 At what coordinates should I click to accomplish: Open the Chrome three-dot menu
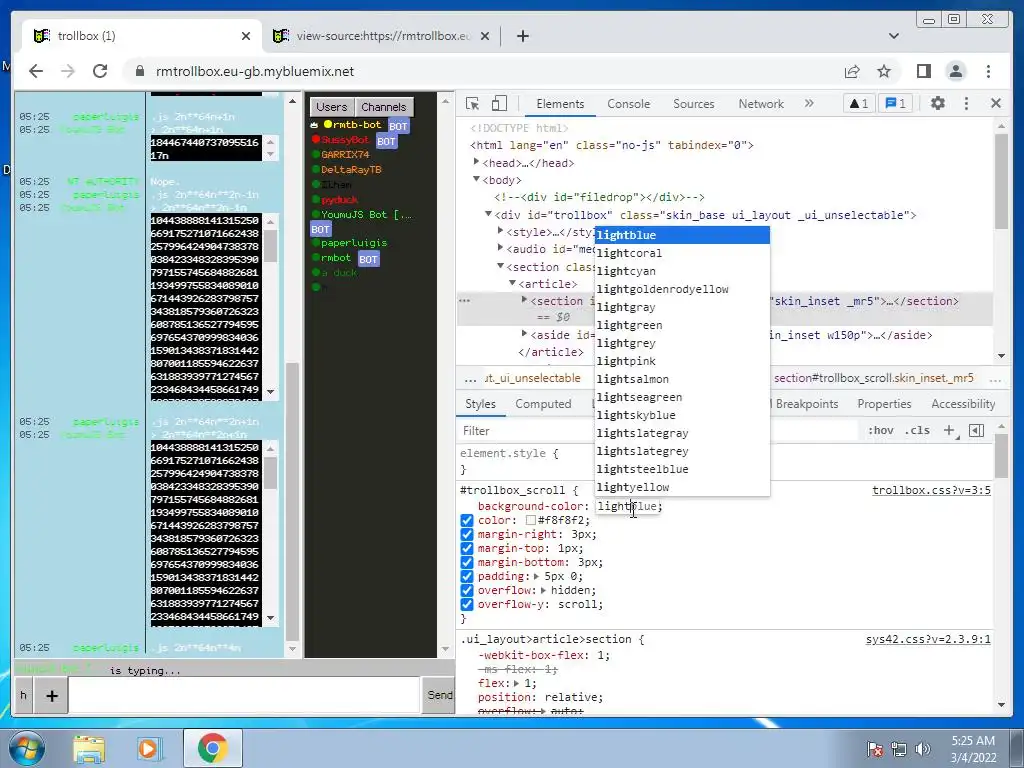pyautogui.click(x=988, y=71)
